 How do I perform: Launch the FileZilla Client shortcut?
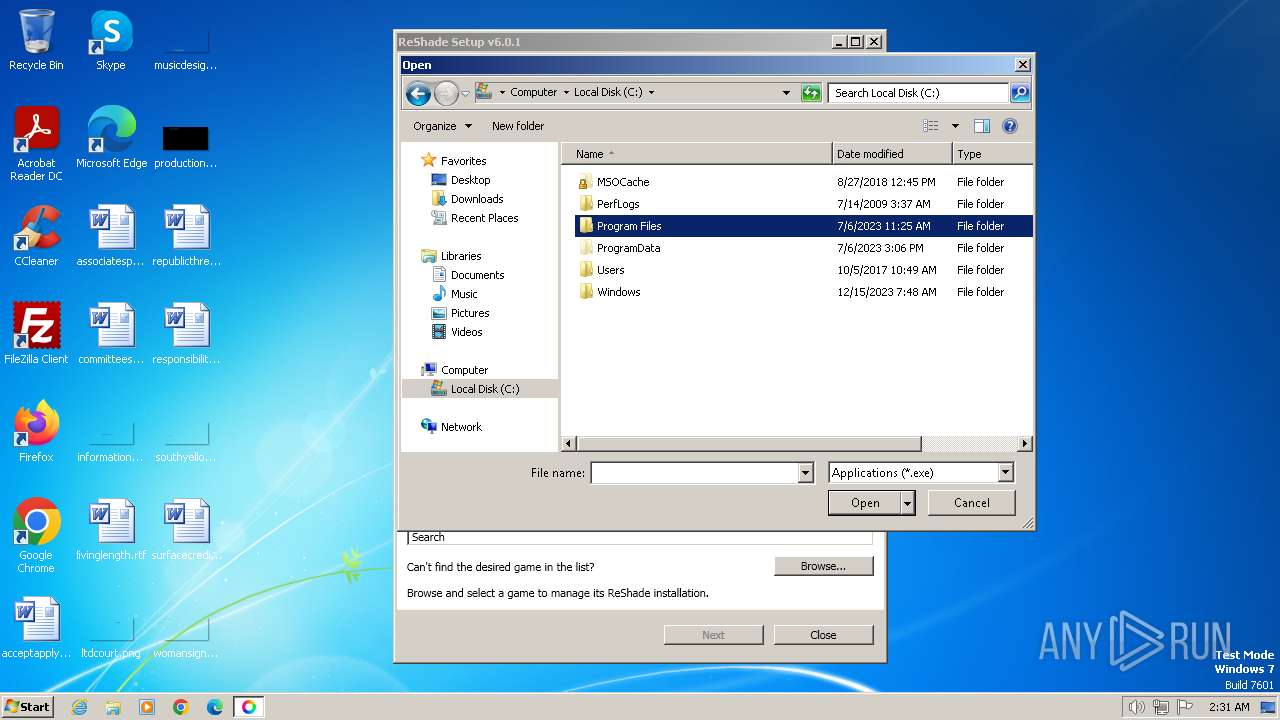click(x=36, y=334)
